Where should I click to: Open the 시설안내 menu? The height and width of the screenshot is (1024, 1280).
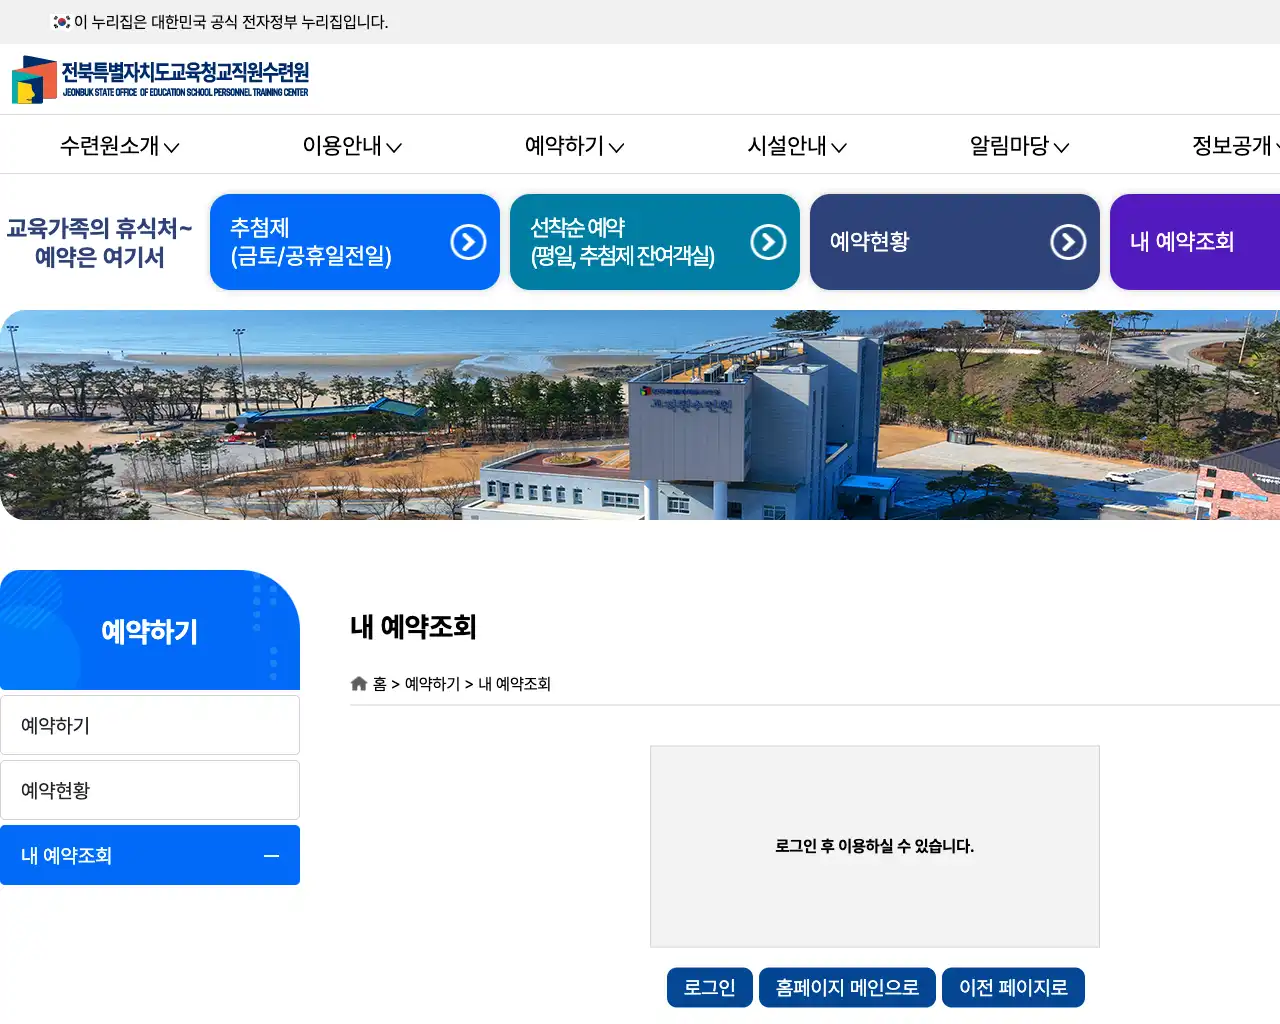pyautogui.click(x=797, y=146)
